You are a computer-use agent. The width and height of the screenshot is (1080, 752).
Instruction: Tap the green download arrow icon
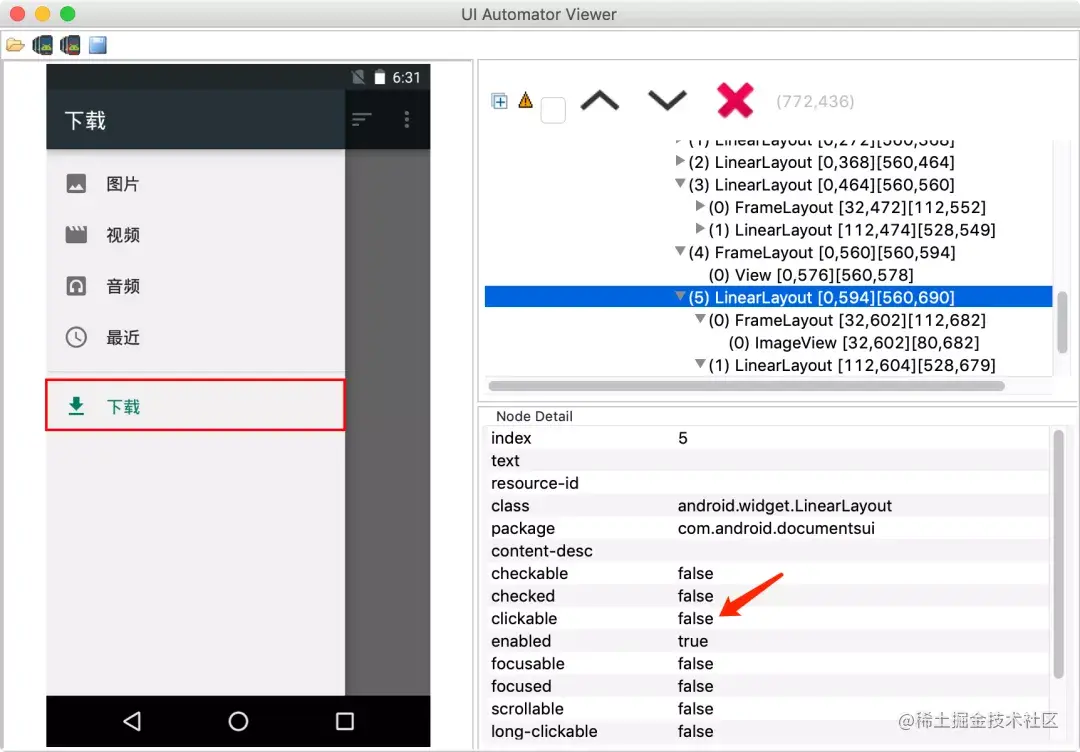(x=76, y=406)
